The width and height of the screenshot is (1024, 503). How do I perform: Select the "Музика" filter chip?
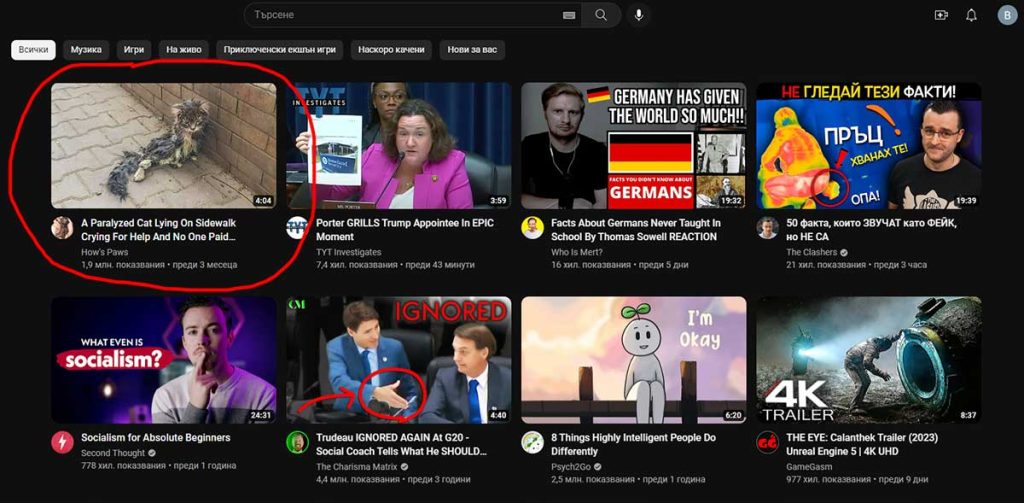click(86, 49)
